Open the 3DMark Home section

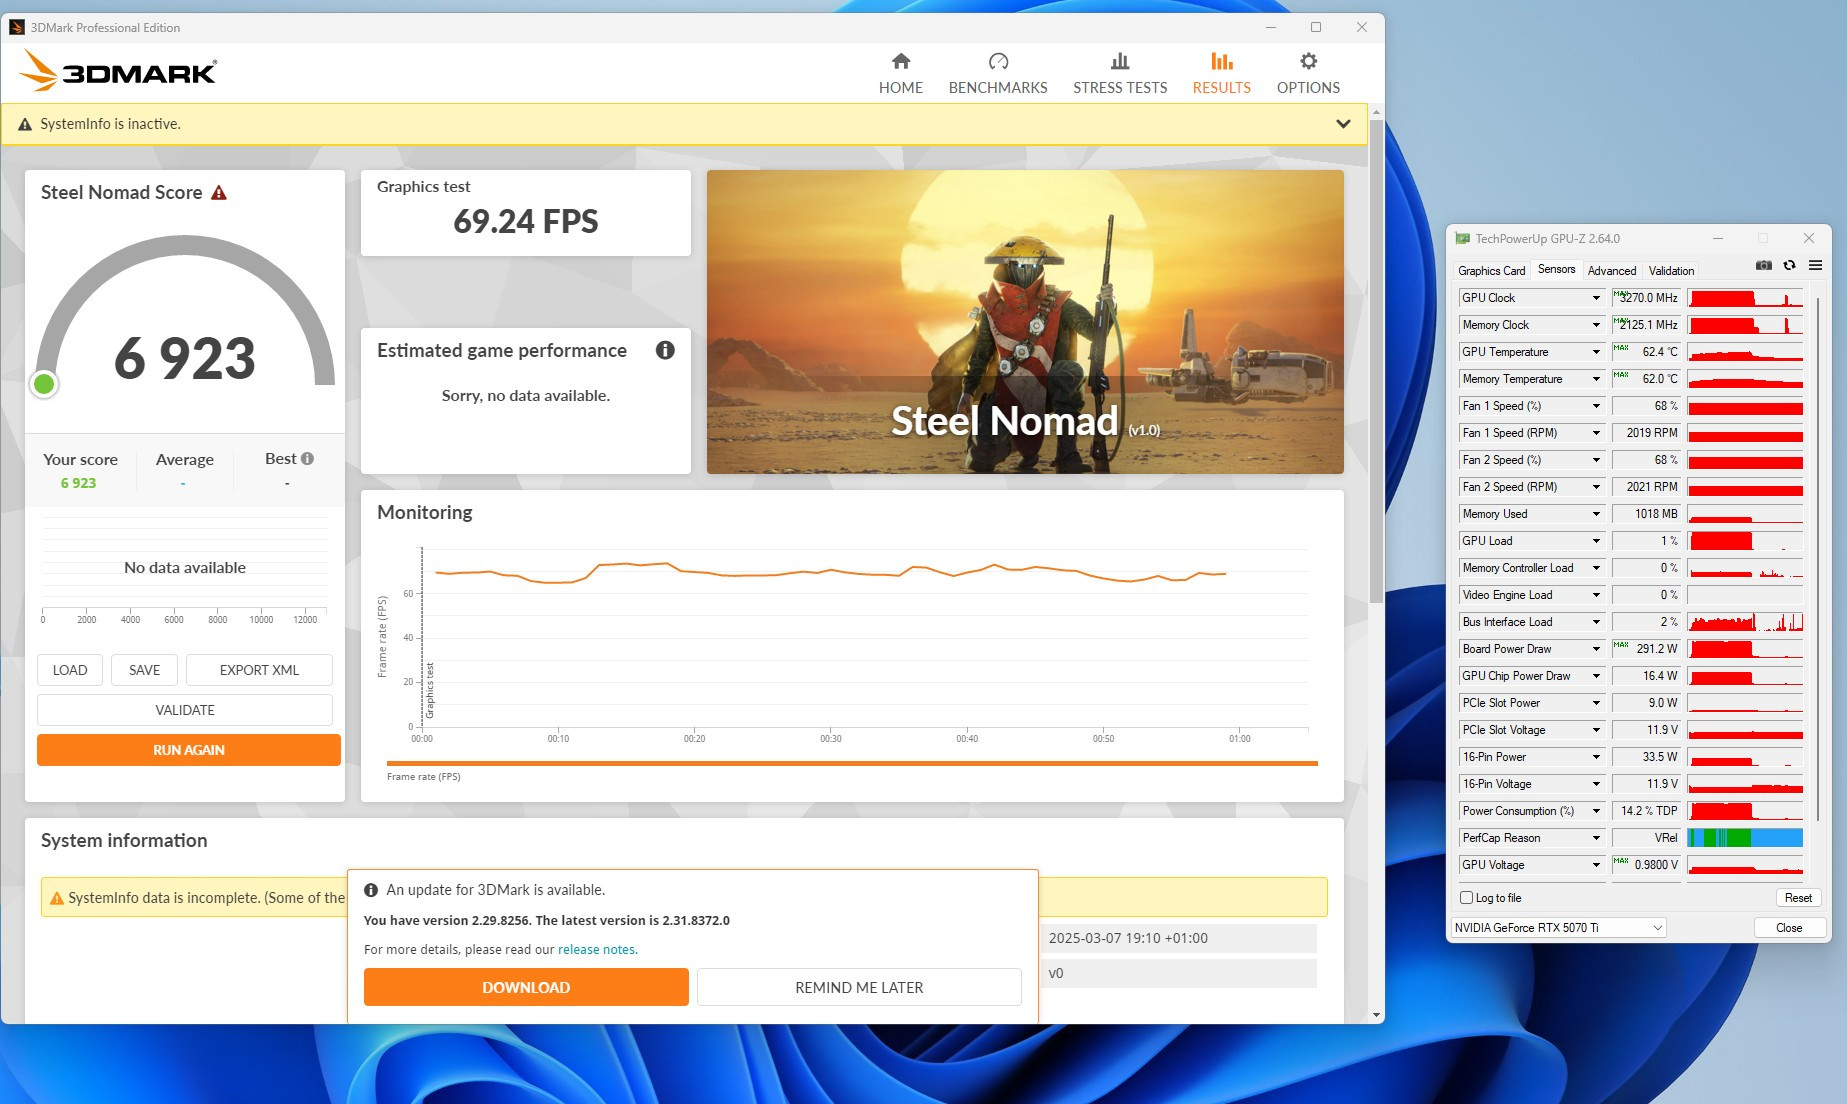pyautogui.click(x=900, y=74)
